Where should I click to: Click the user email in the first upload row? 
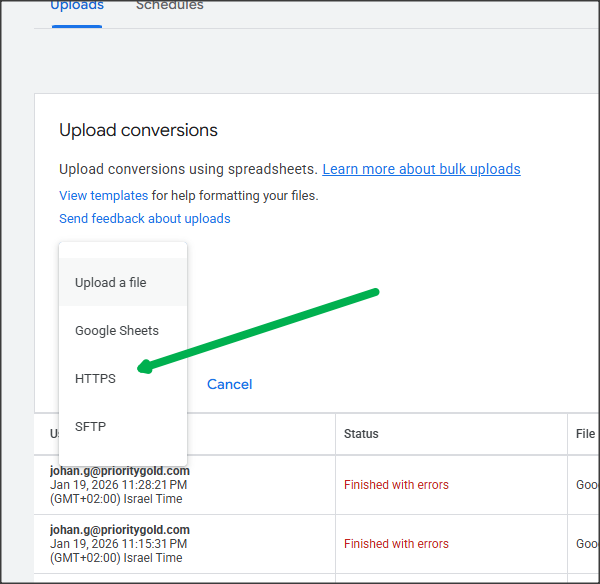coord(119,471)
